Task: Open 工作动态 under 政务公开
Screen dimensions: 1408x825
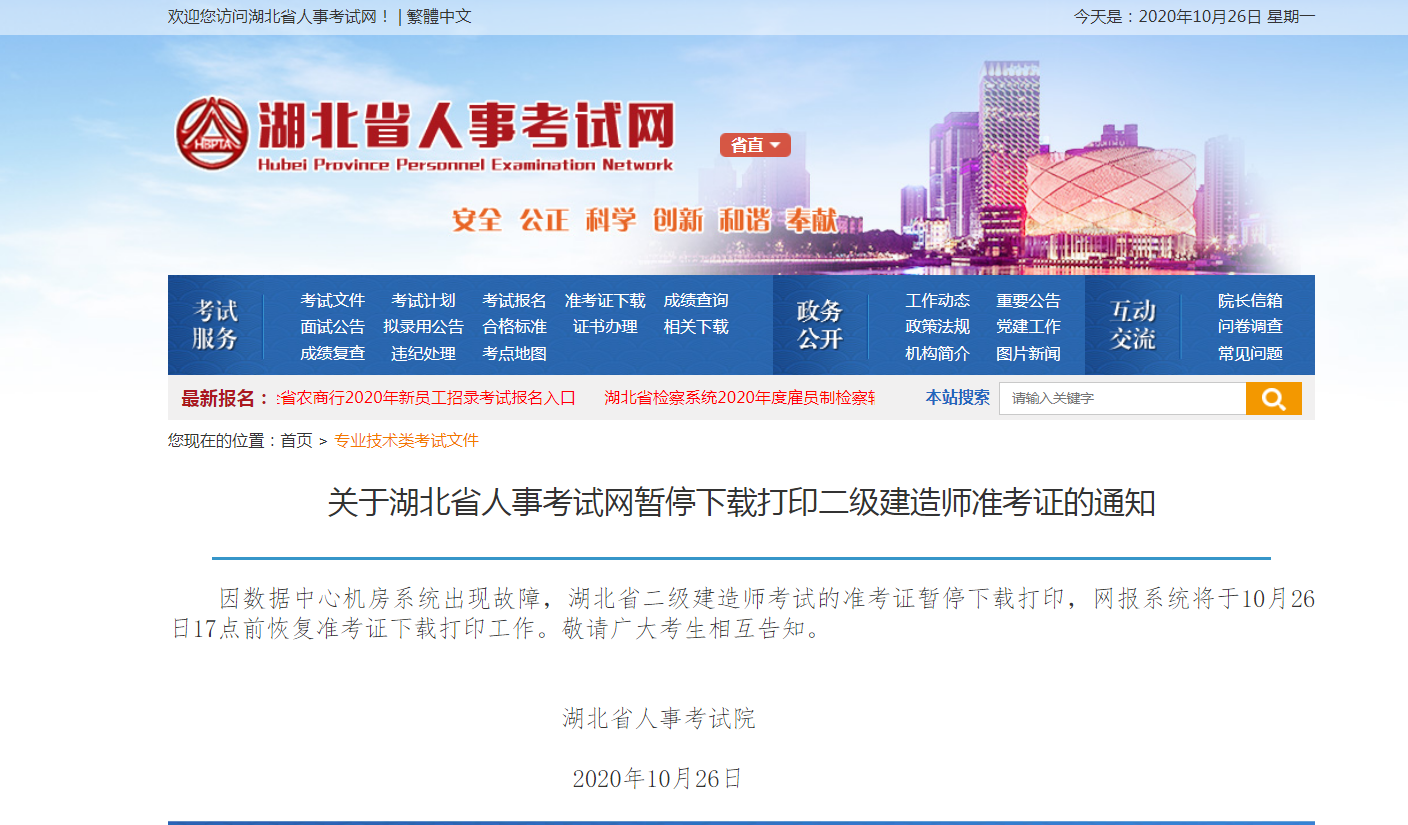Action: tap(937, 300)
